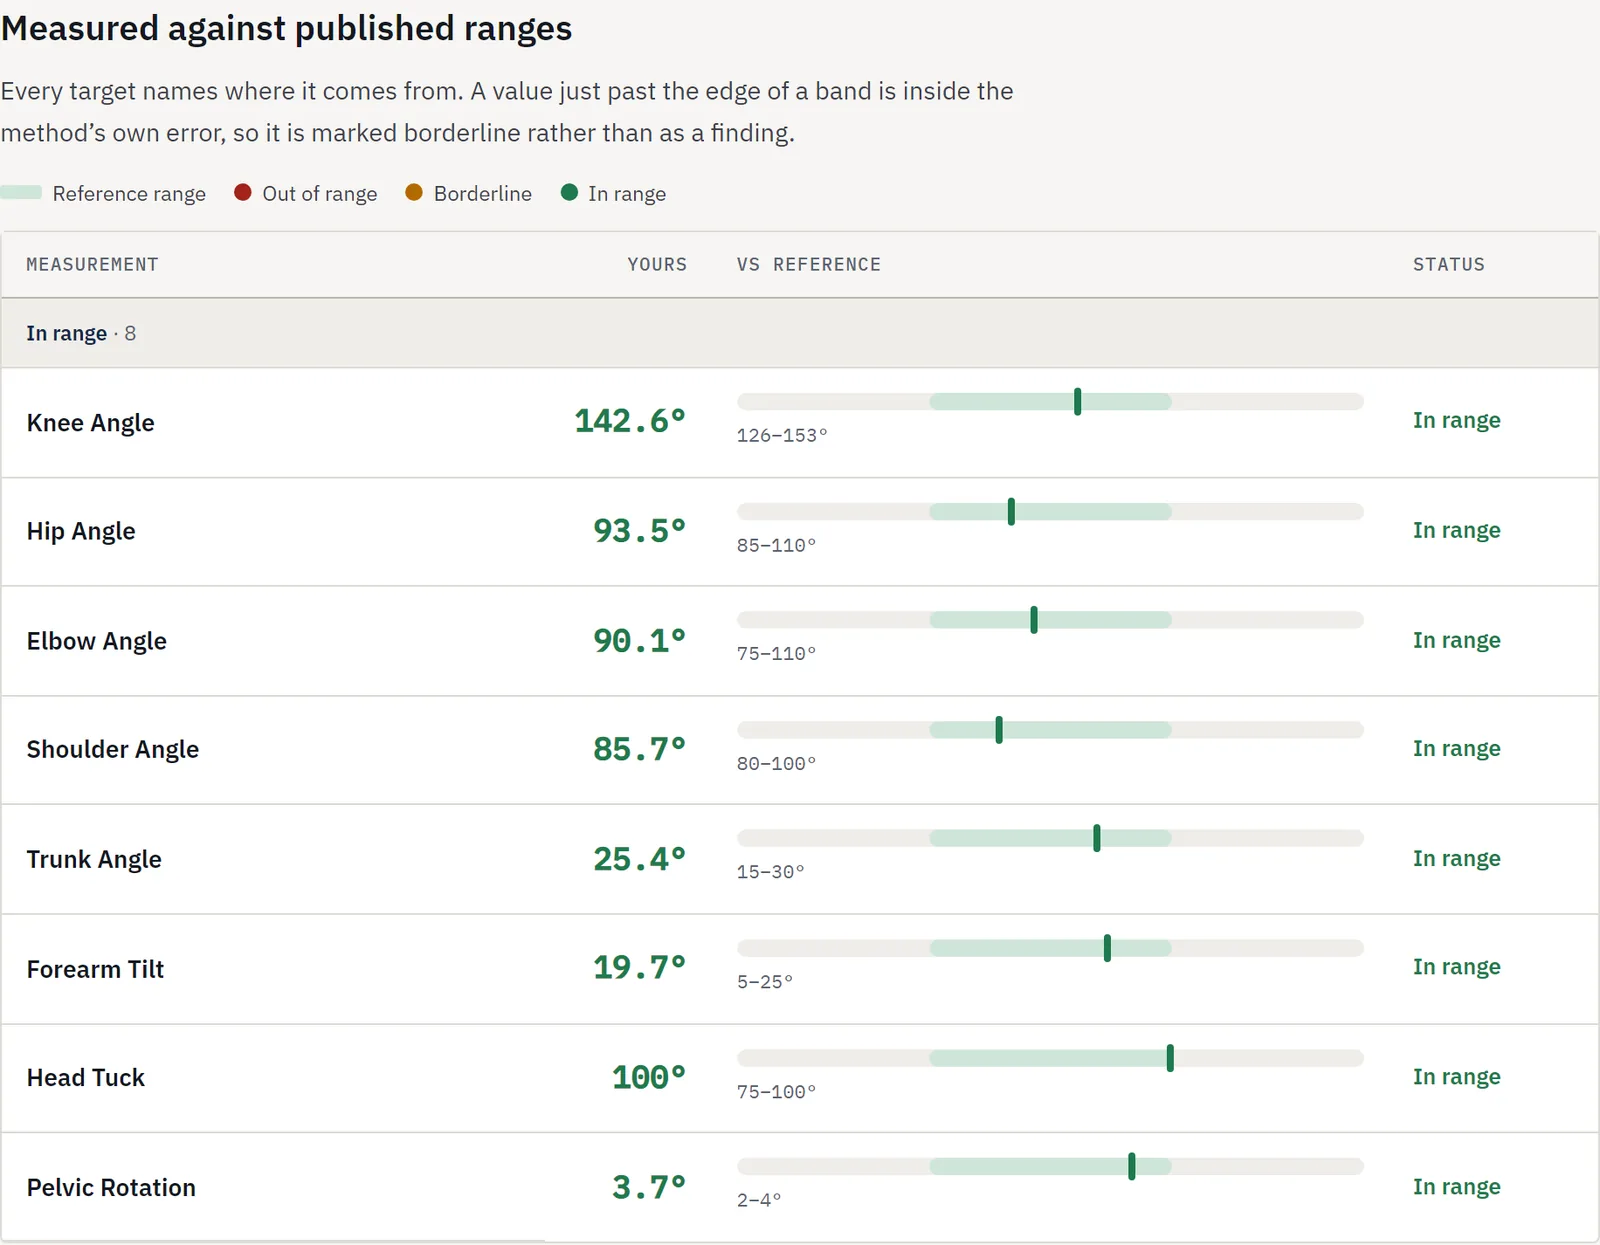
Task: Click the 2–4° range text
Action: pos(759,1200)
